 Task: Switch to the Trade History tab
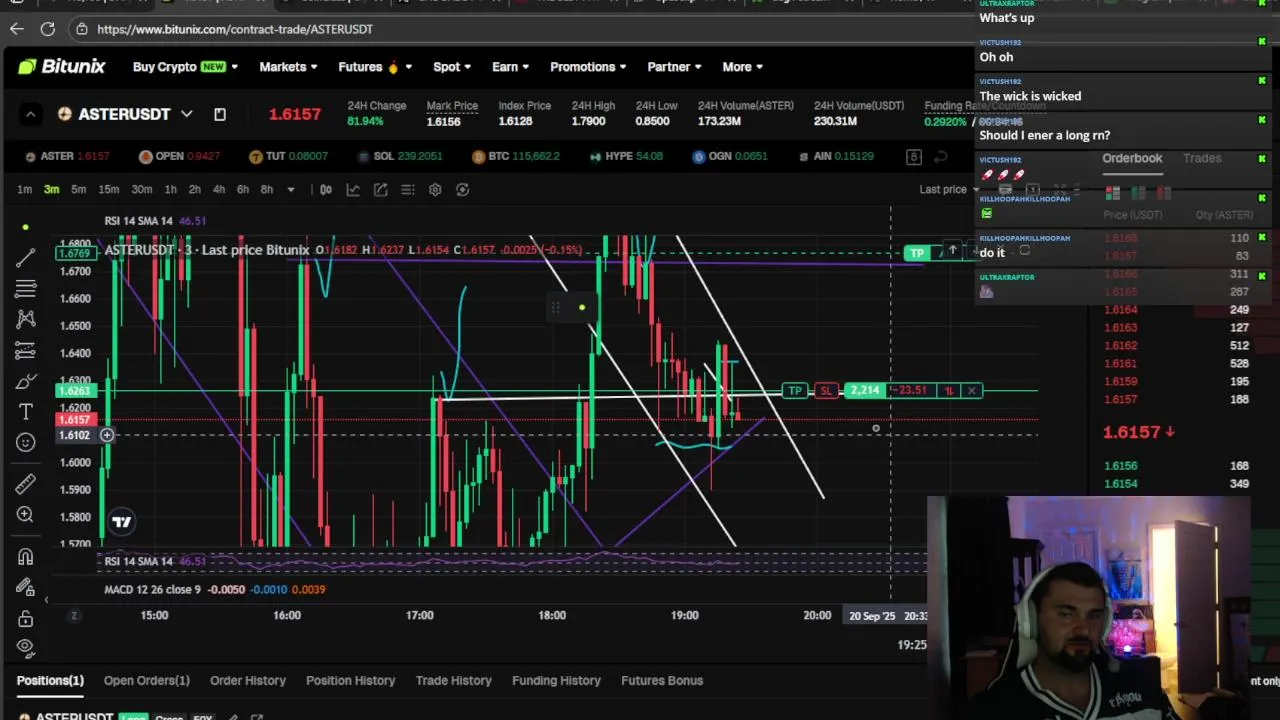click(454, 680)
